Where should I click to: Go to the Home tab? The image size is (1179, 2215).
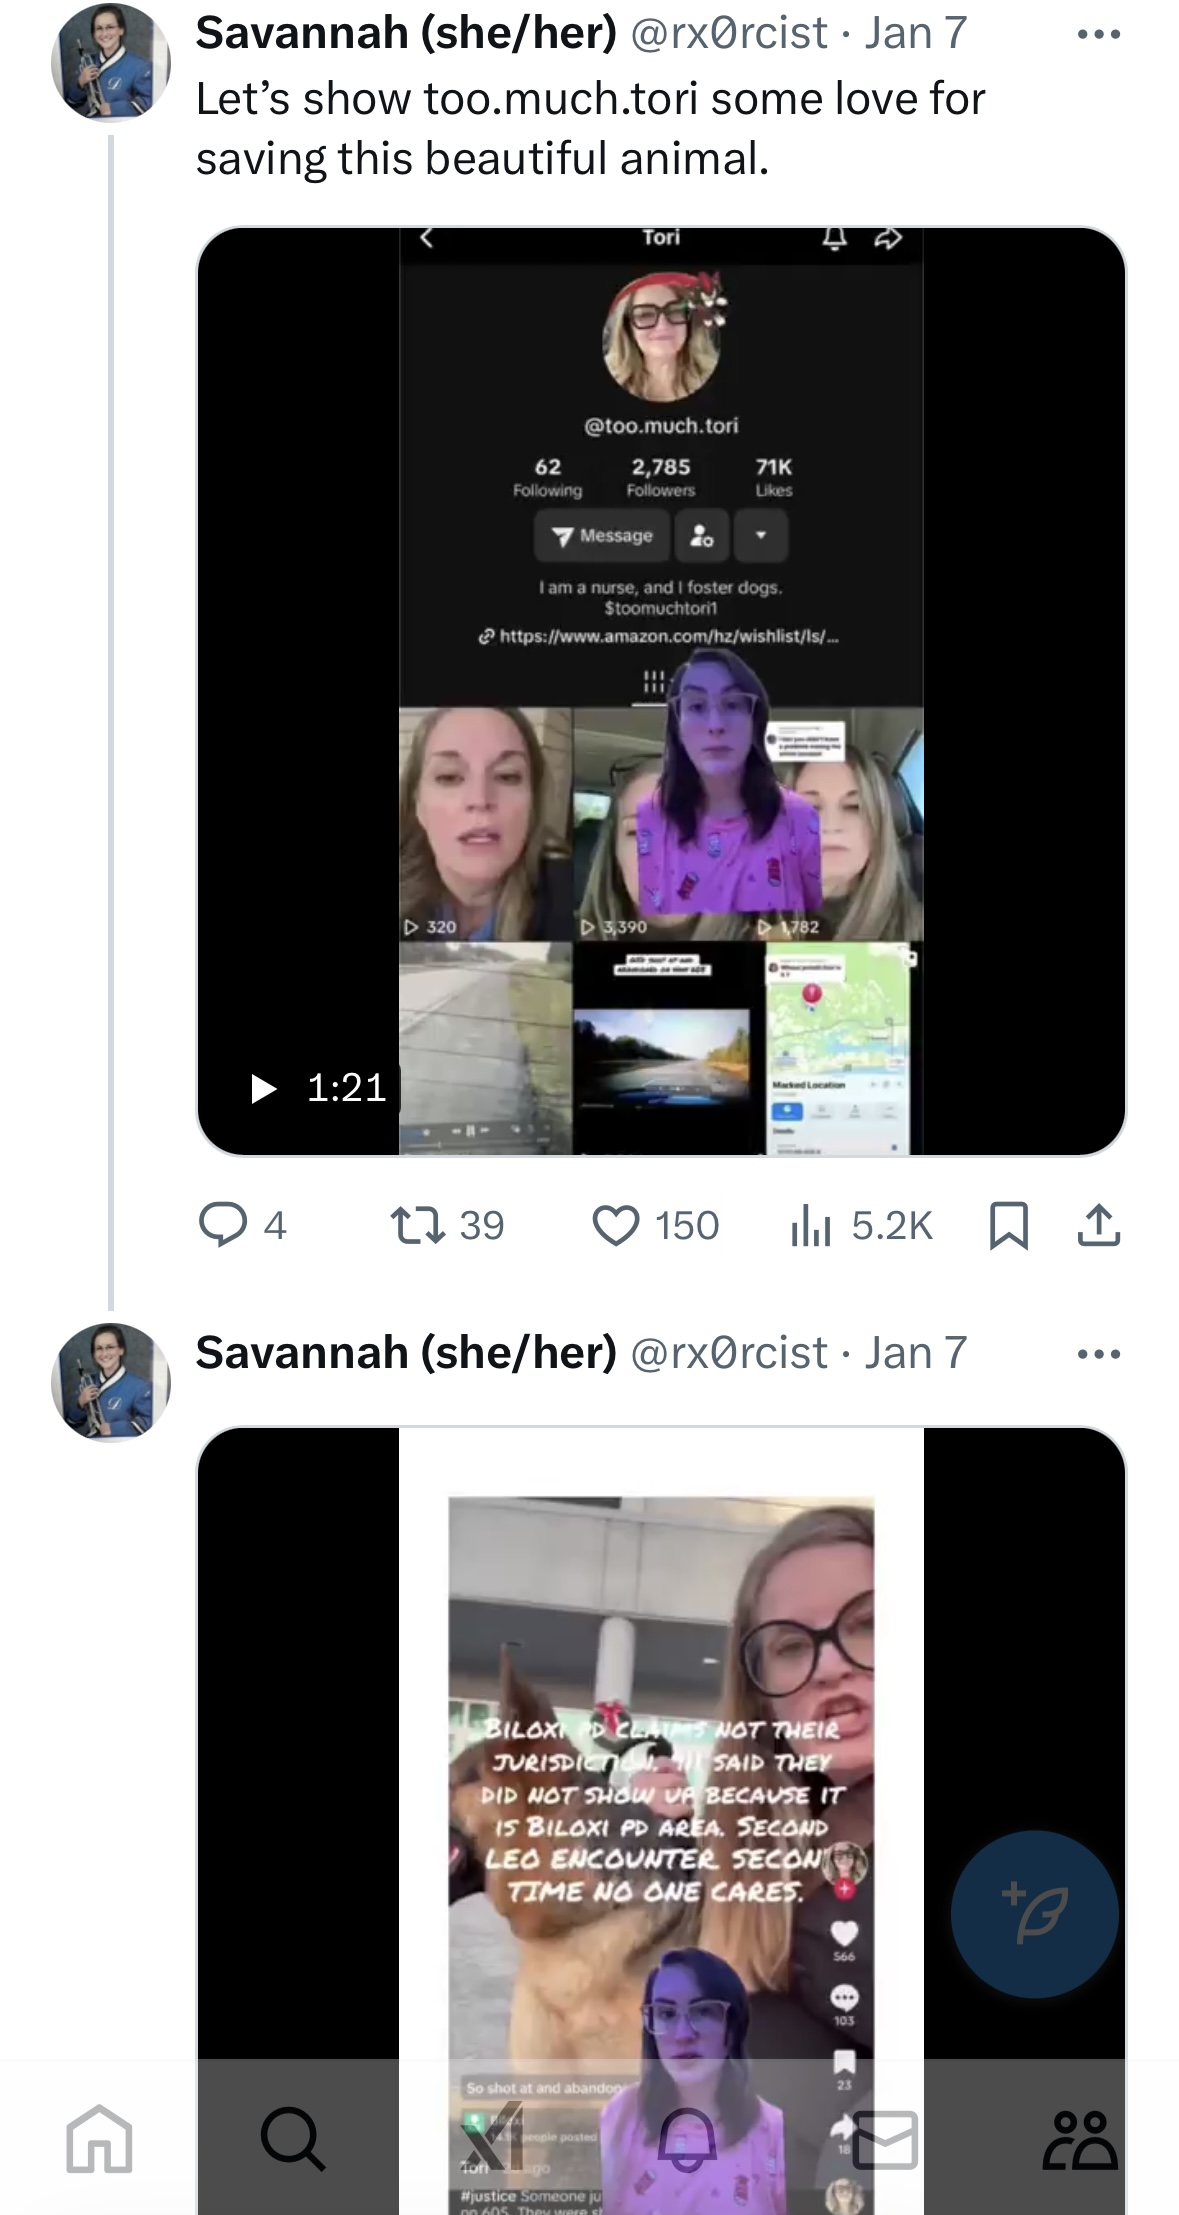click(99, 2139)
